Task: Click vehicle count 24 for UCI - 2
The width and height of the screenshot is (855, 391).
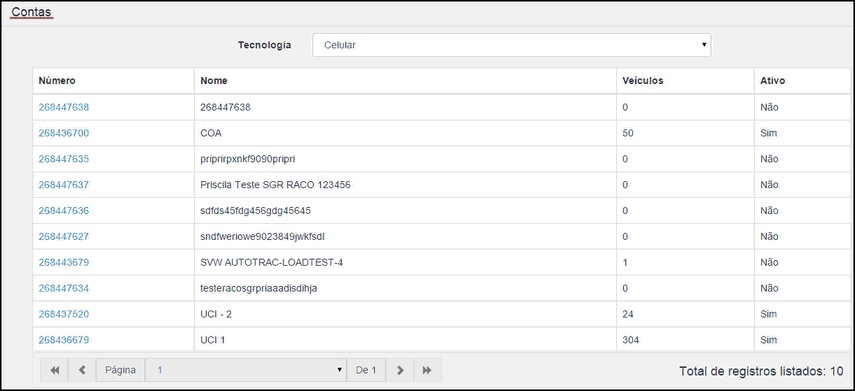Action: click(628, 314)
